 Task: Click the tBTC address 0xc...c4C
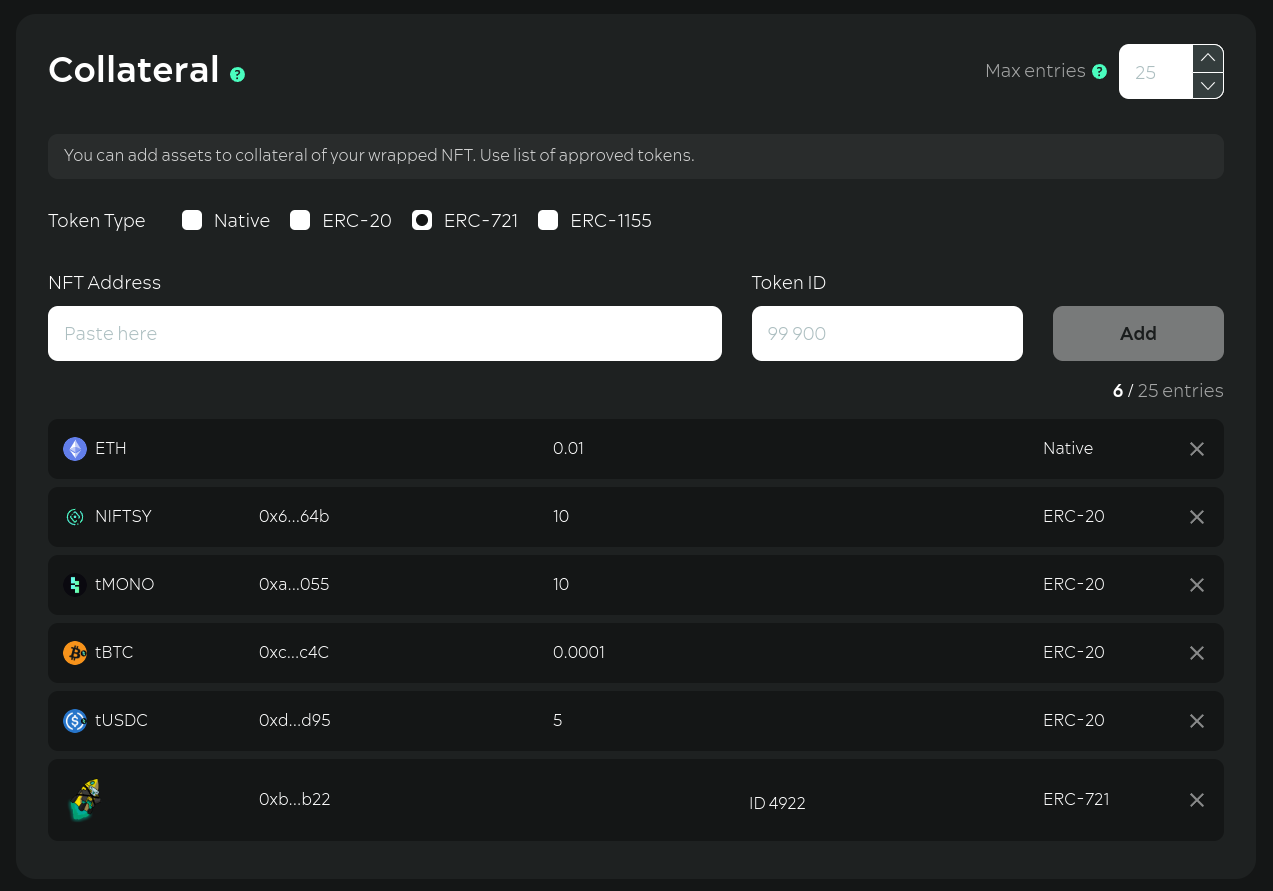pos(294,652)
